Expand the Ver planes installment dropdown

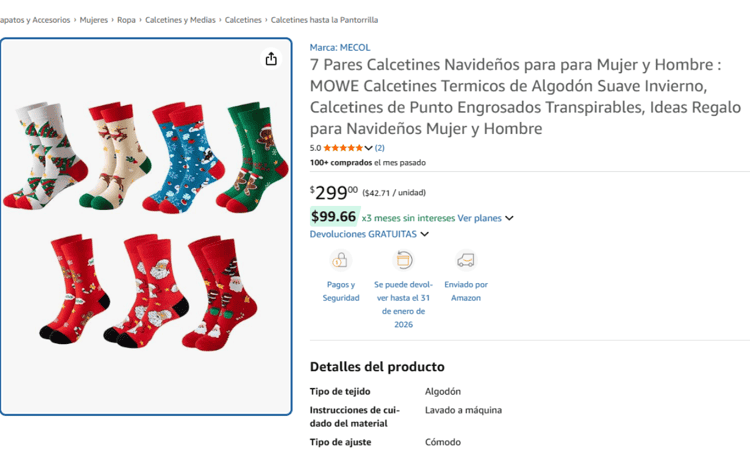pos(509,218)
